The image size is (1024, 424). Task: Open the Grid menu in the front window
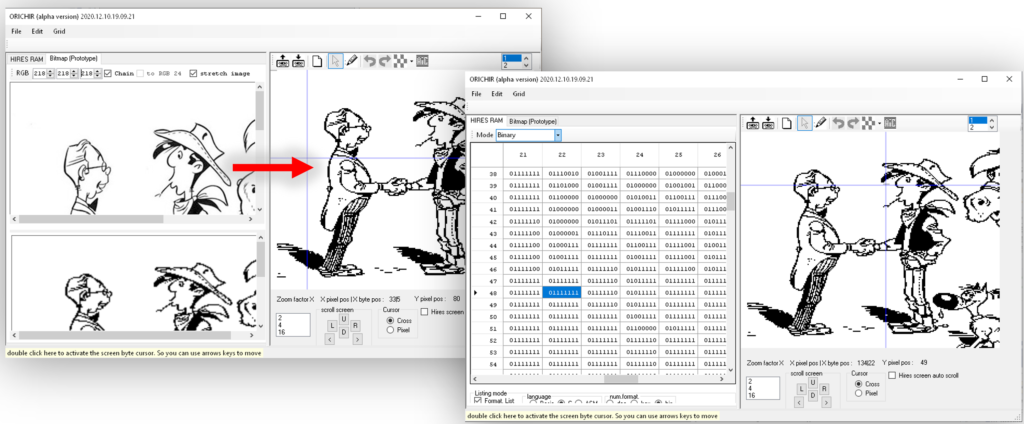(519, 94)
